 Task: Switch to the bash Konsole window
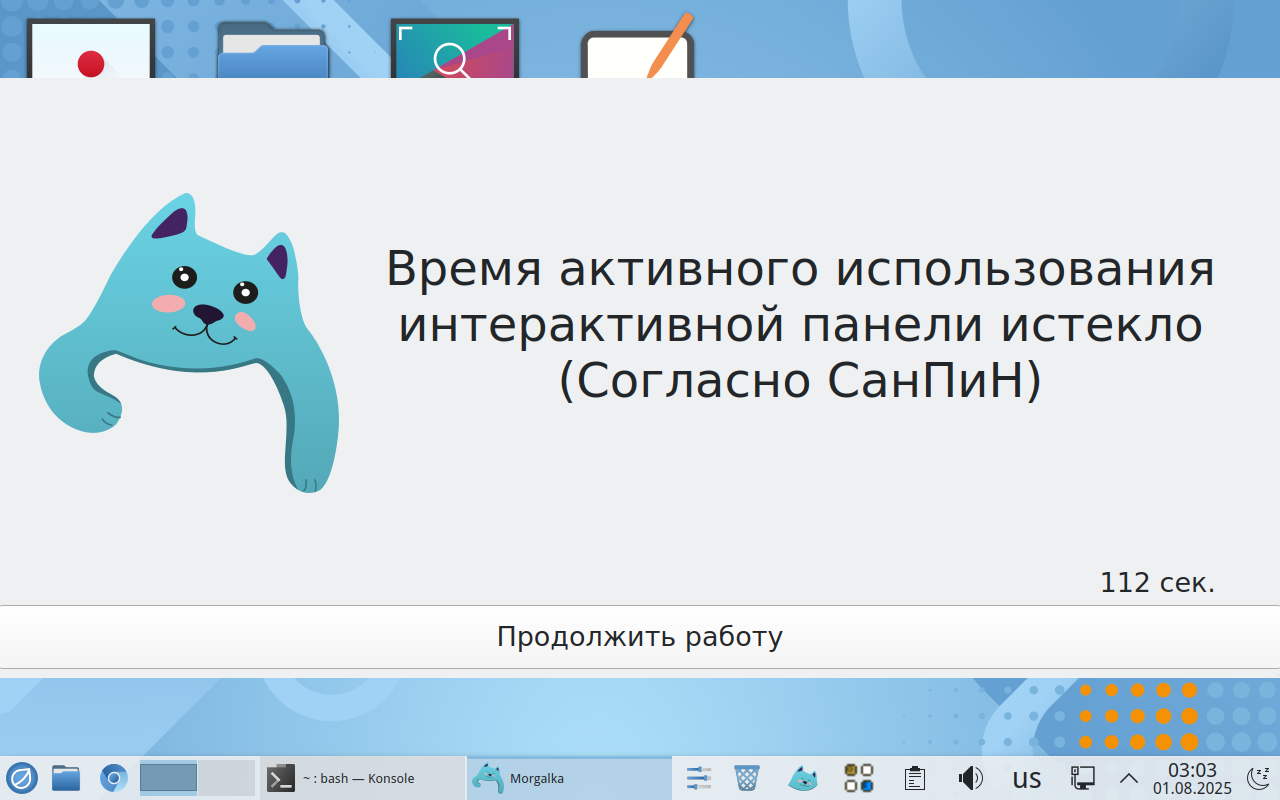tap(362, 778)
